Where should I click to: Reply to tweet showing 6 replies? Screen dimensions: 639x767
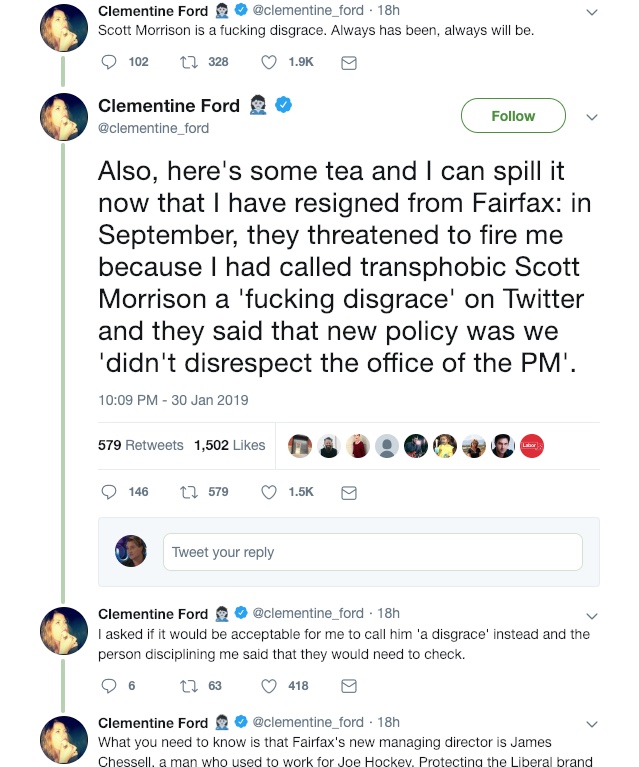[x=110, y=686]
